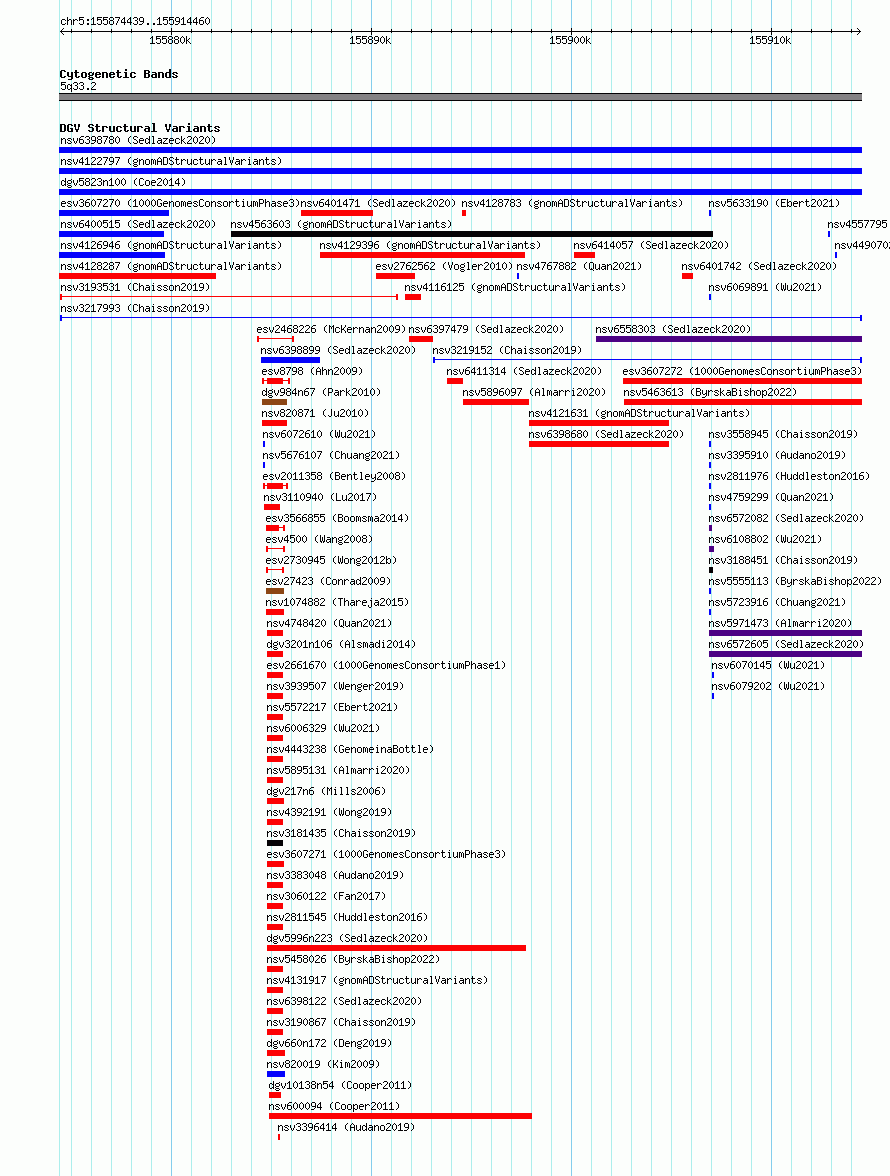Image resolution: width=890 pixels, height=1176 pixels.
Task: Click the 5q33.2 cytogenetic band bar
Action: pyautogui.click(x=460, y=97)
